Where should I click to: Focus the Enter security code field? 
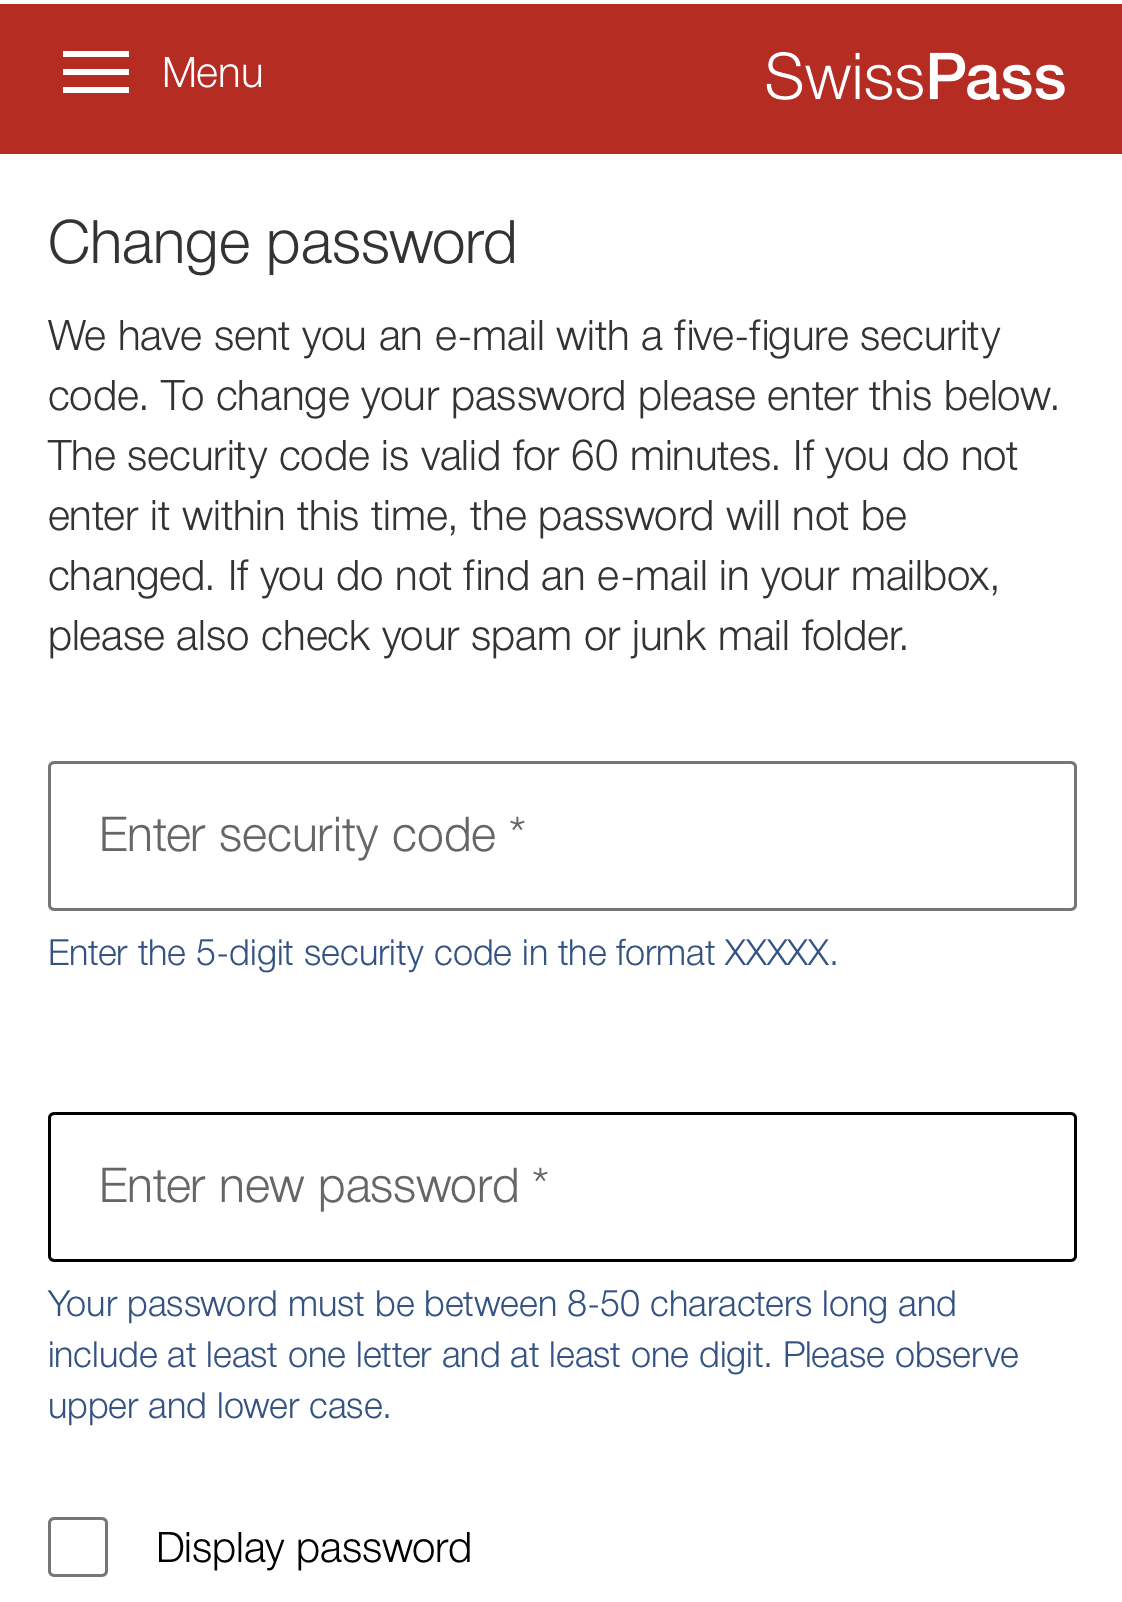(x=562, y=836)
